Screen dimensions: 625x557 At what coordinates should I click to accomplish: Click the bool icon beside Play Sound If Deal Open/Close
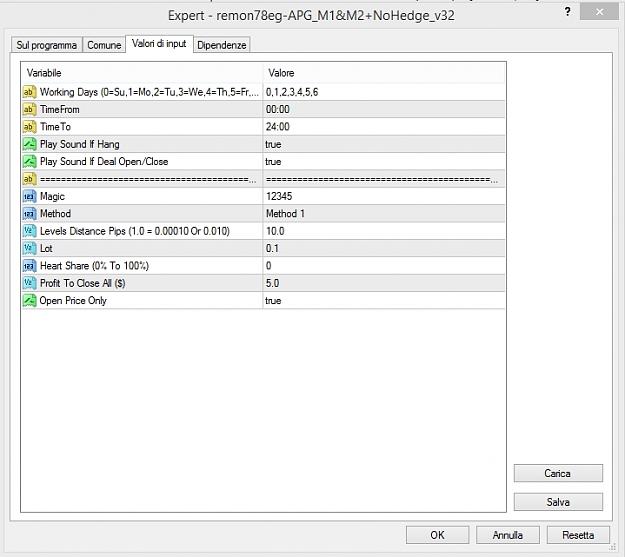tap(29, 161)
